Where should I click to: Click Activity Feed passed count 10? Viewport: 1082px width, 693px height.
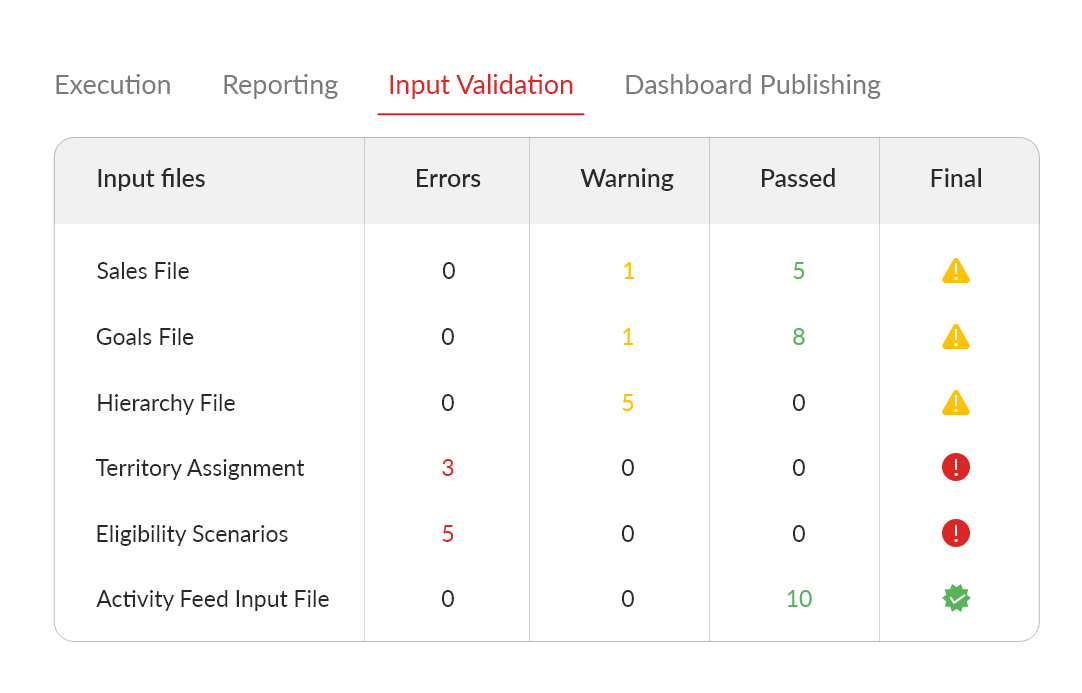[x=799, y=598]
